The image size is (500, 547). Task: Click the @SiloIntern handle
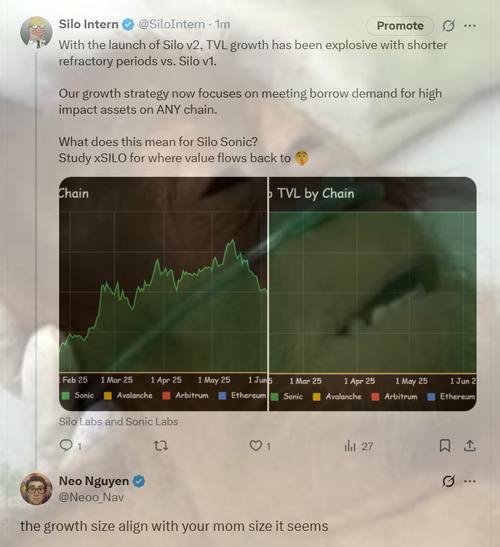[172, 24]
